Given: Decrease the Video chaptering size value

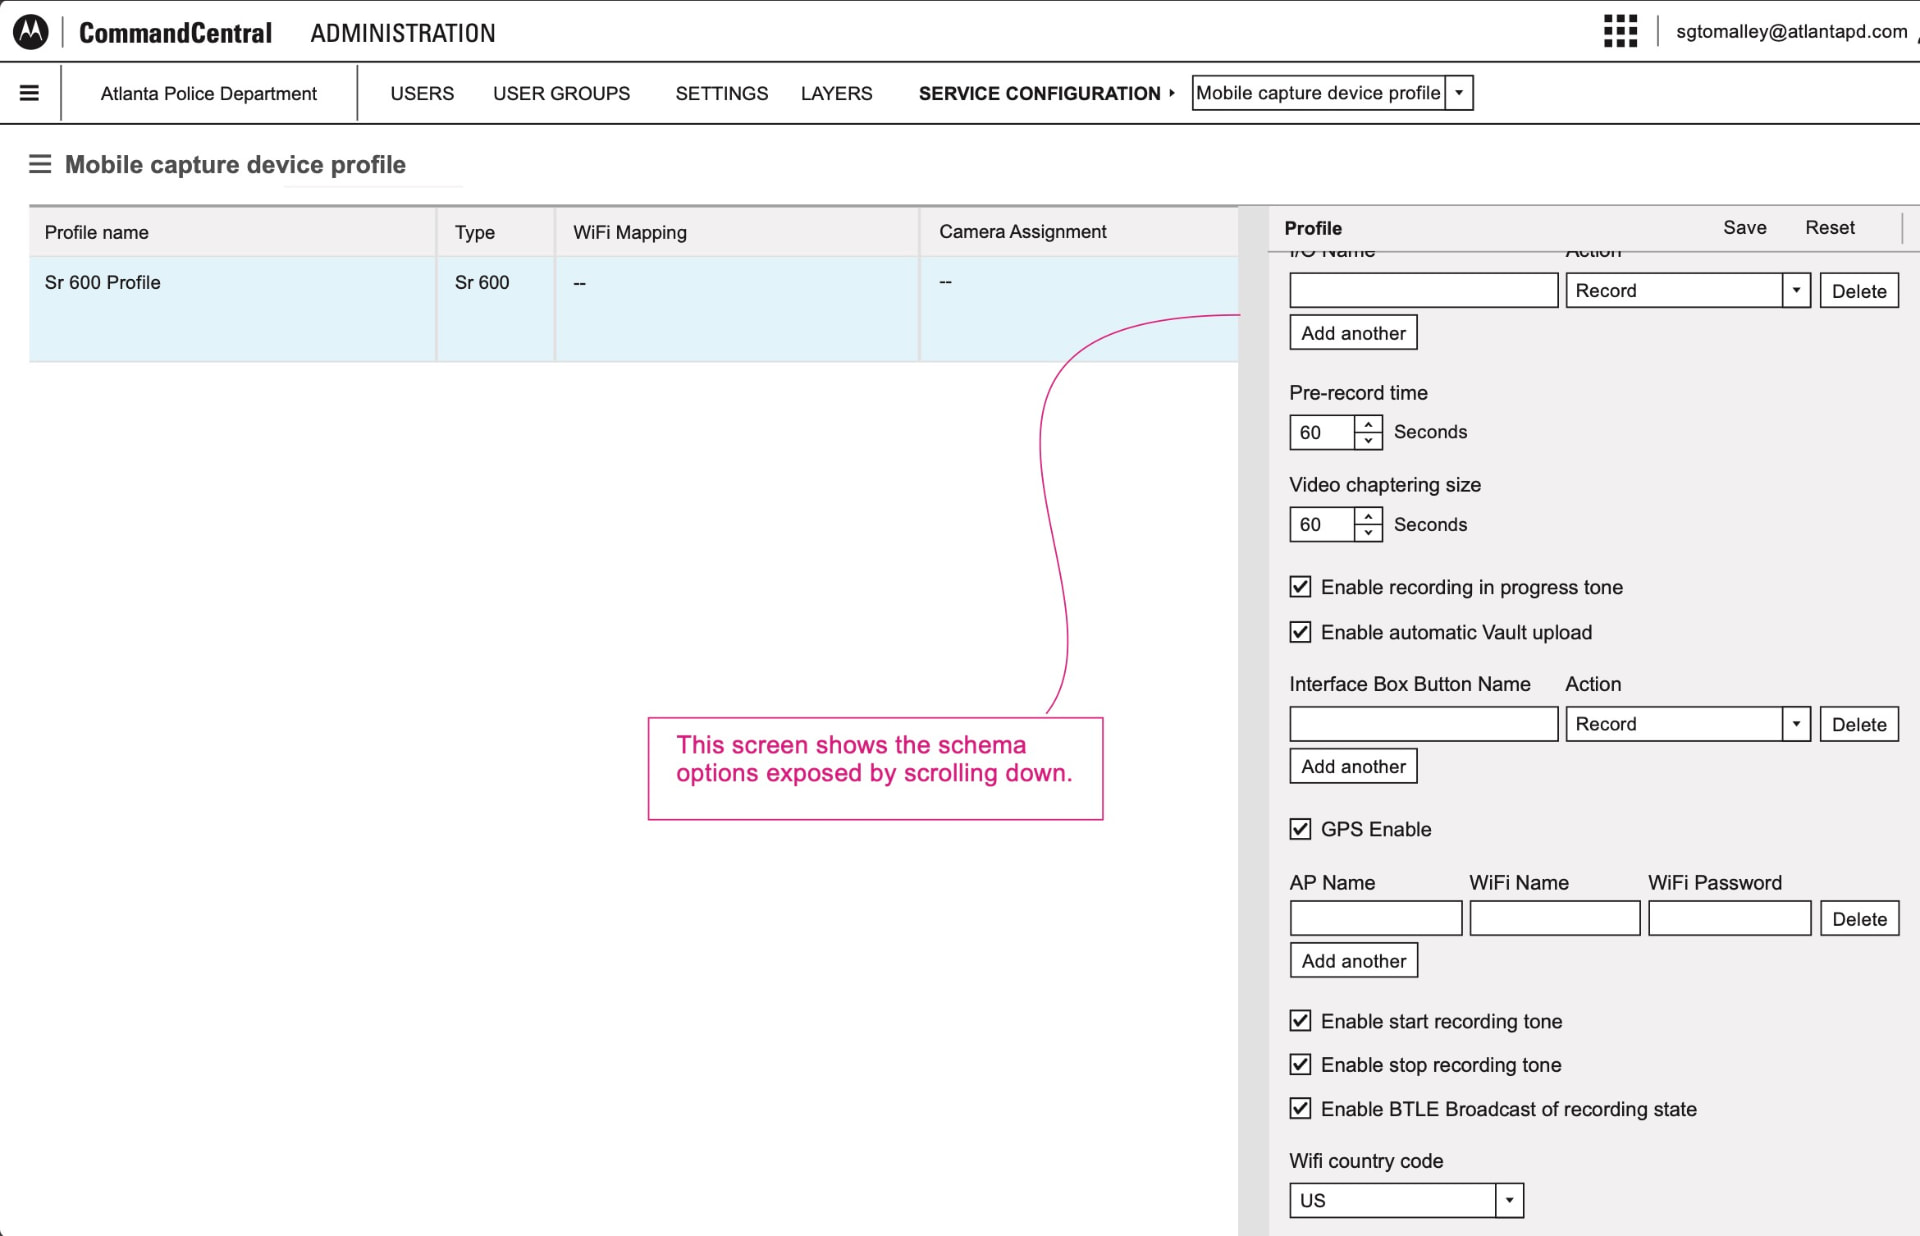Looking at the screenshot, I should coord(1368,533).
